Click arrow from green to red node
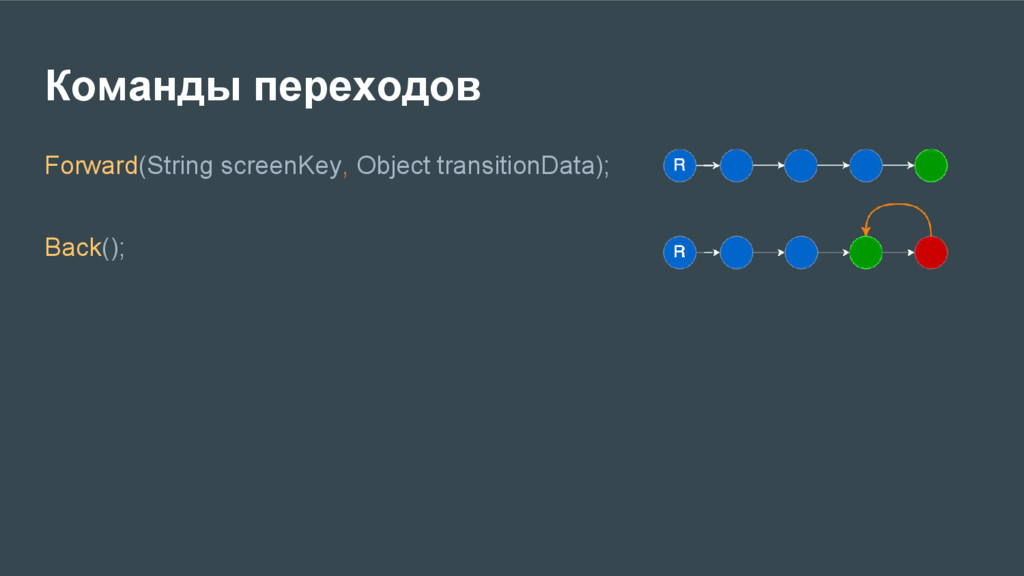Image resolution: width=1024 pixels, height=576 pixels. [899, 252]
